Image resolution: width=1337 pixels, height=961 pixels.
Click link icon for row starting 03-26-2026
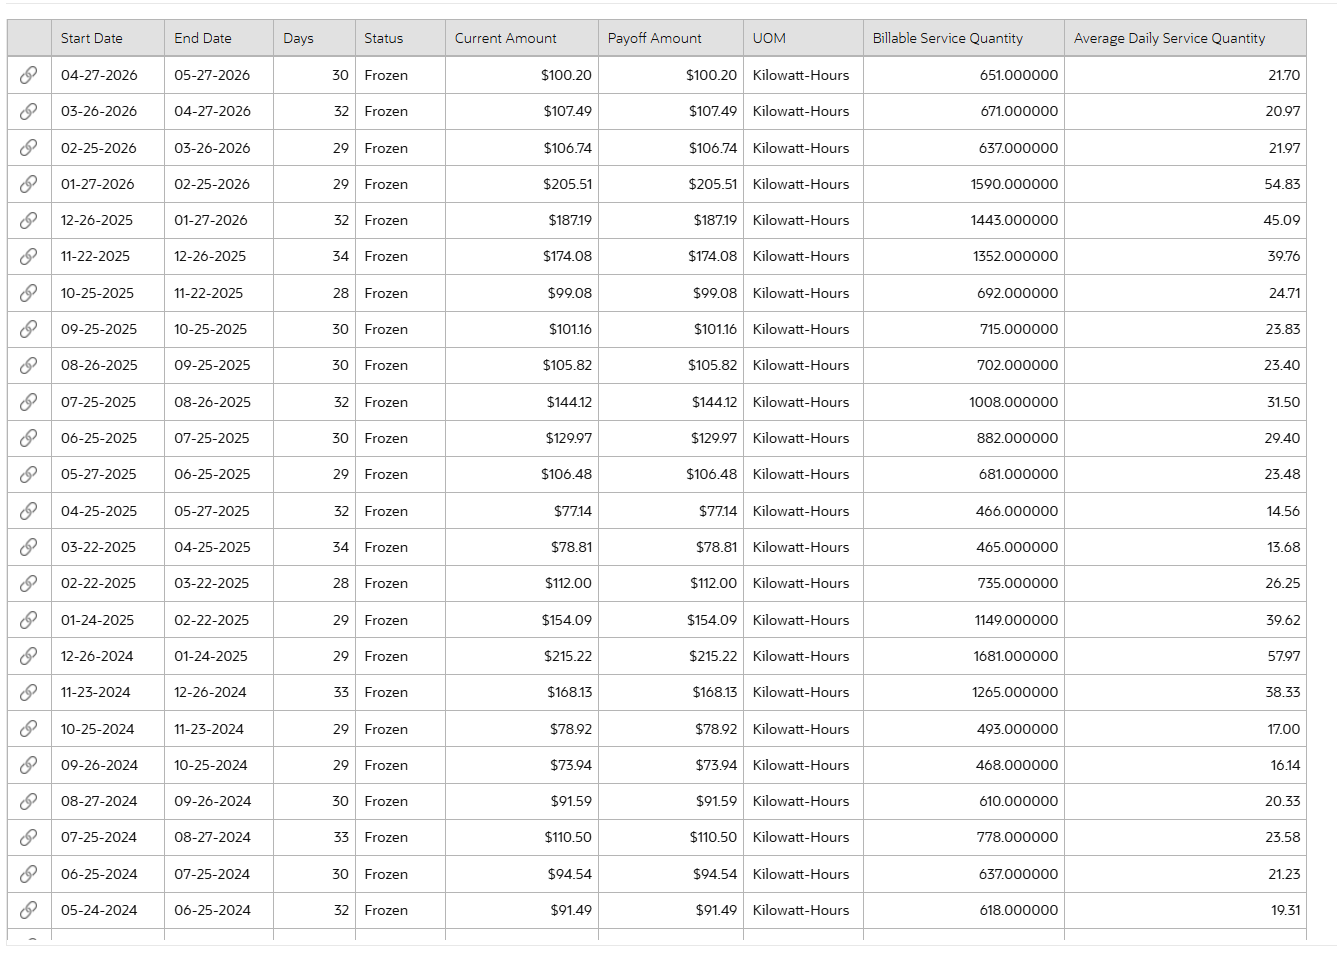click(29, 111)
